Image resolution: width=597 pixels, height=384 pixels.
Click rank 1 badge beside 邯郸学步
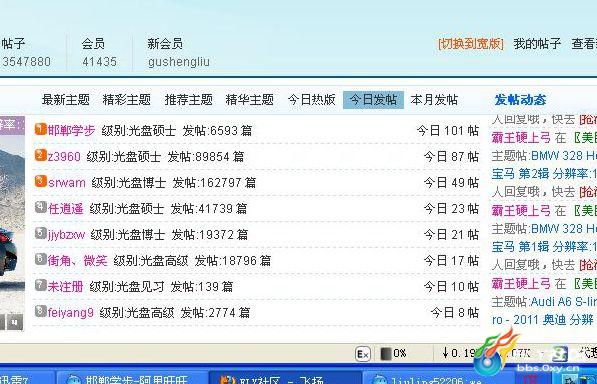pos(41,129)
